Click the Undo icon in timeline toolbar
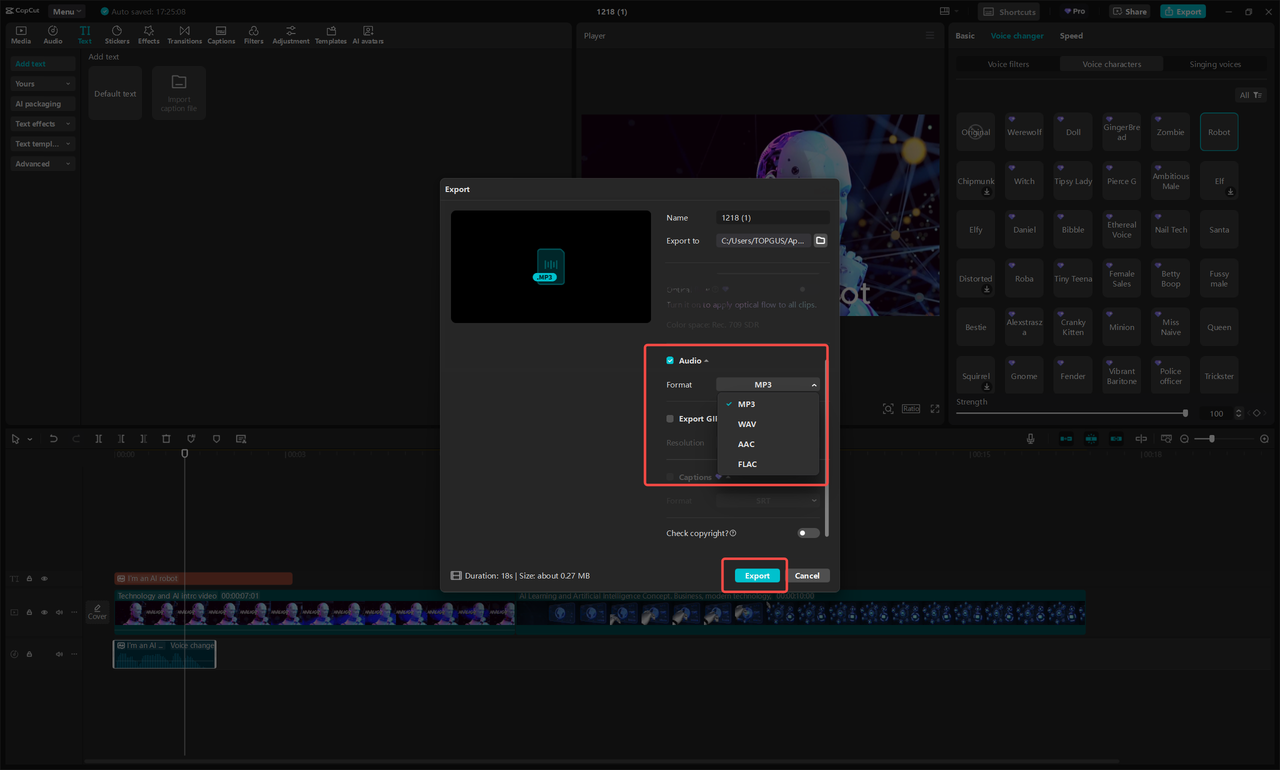The width and height of the screenshot is (1280, 770). pyautogui.click(x=53, y=438)
